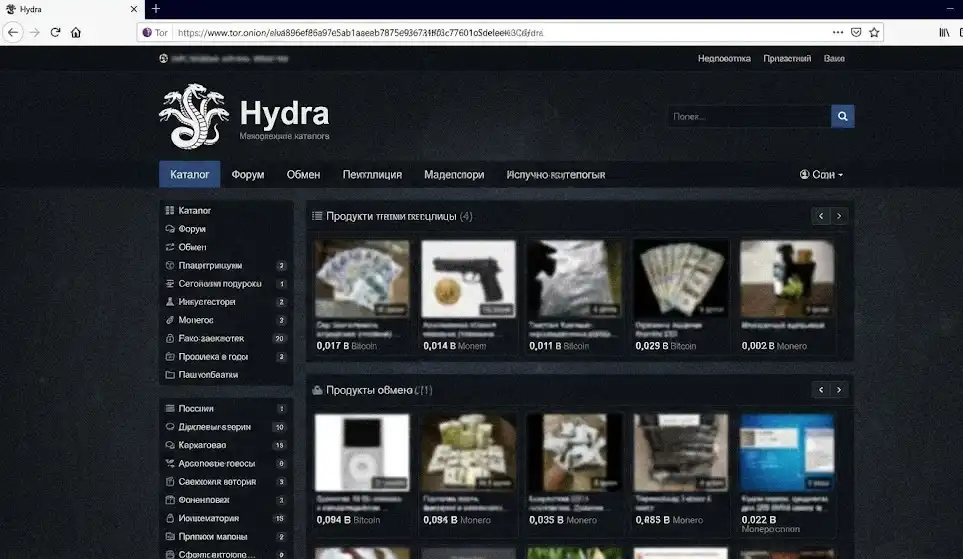The width and height of the screenshot is (963, 559).
Task: Open the sidebar category with badge 20
Action: pyautogui.click(x=225, y=338)
